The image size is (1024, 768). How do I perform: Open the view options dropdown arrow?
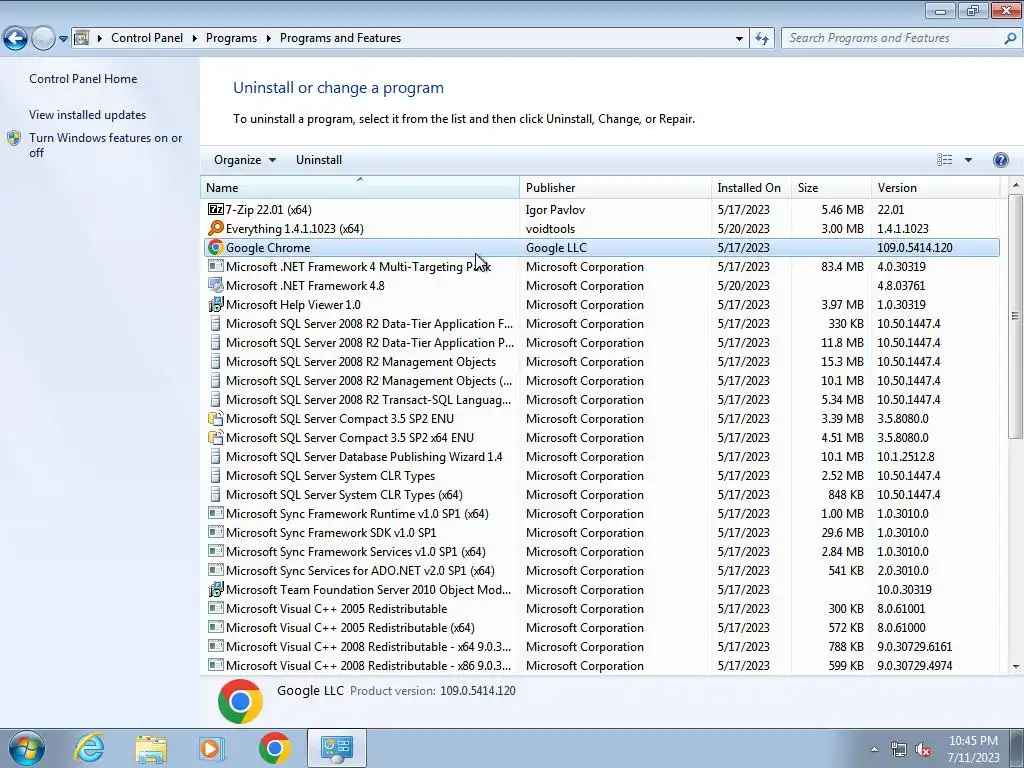coord(968,160)
